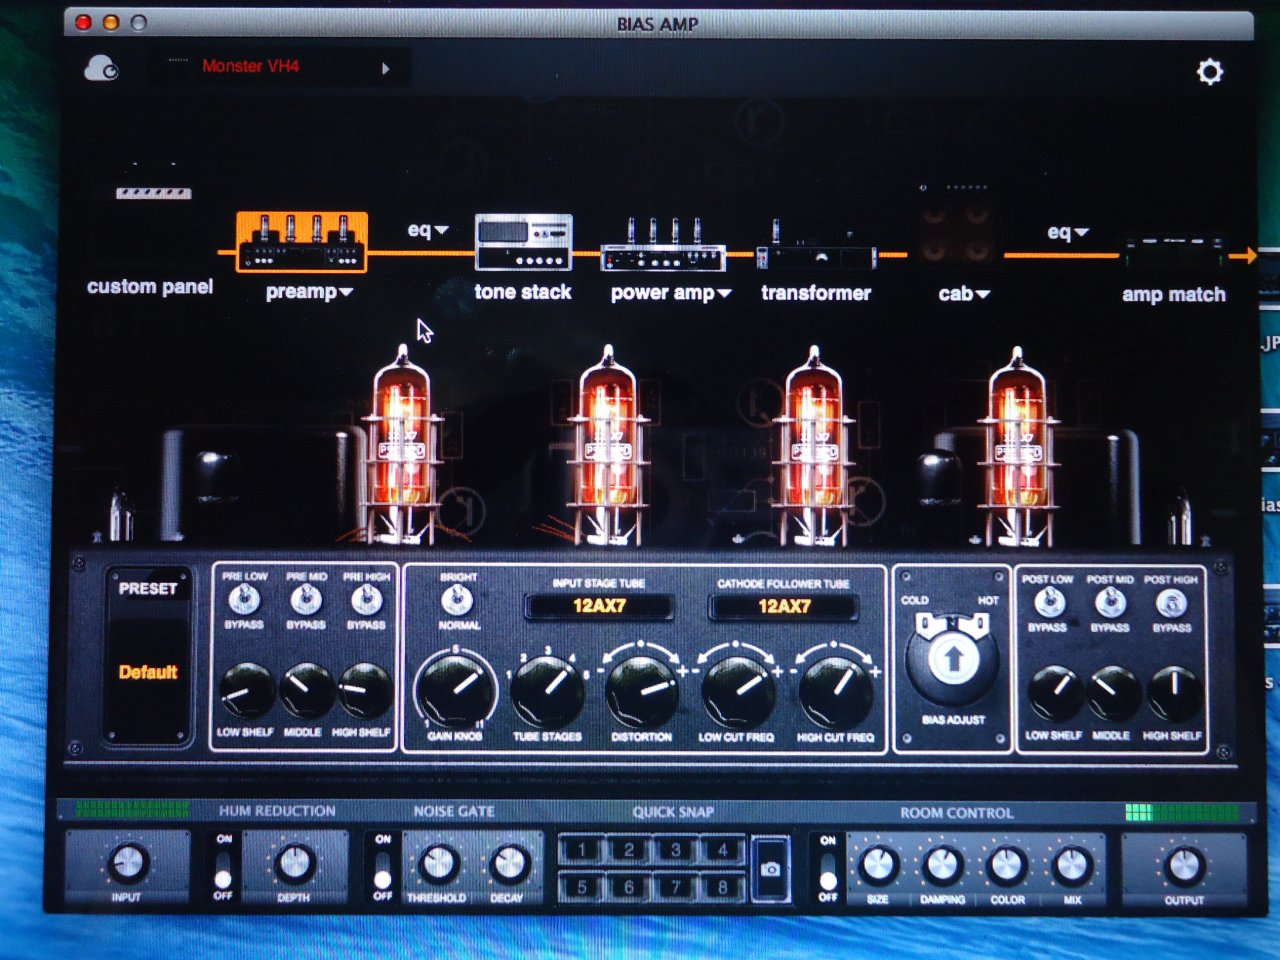The image size is (1280, 960).
Task: Select Quick Snap slot 8
Action: coord(723,886)
